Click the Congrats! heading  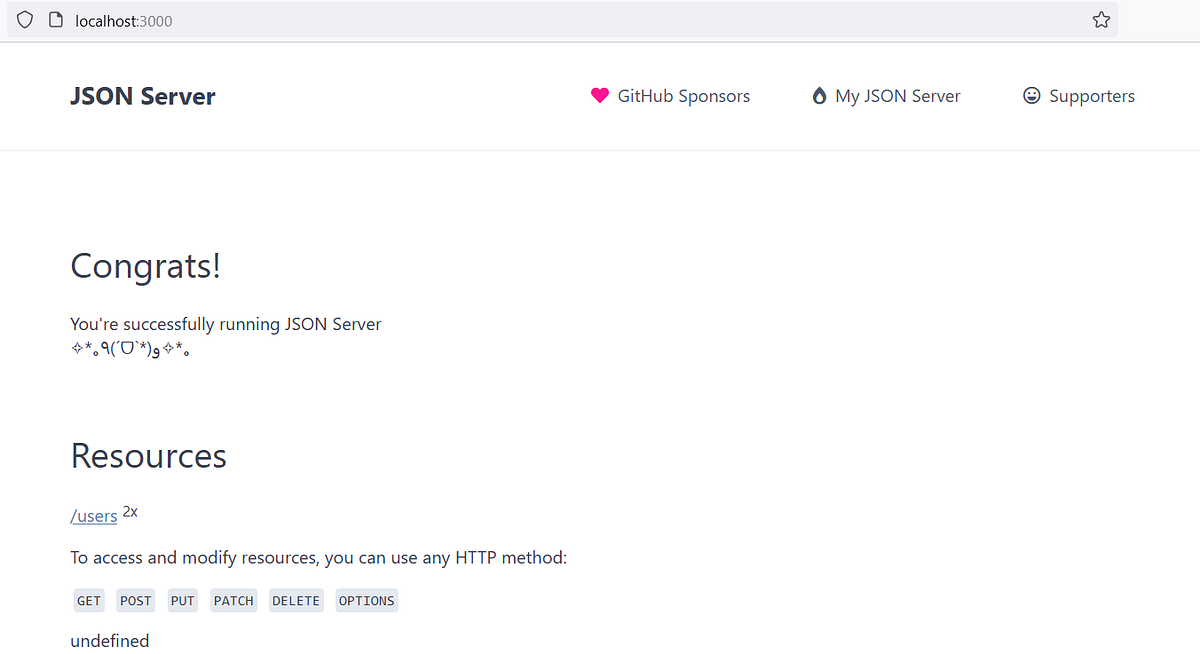click(x=146, y=267)
